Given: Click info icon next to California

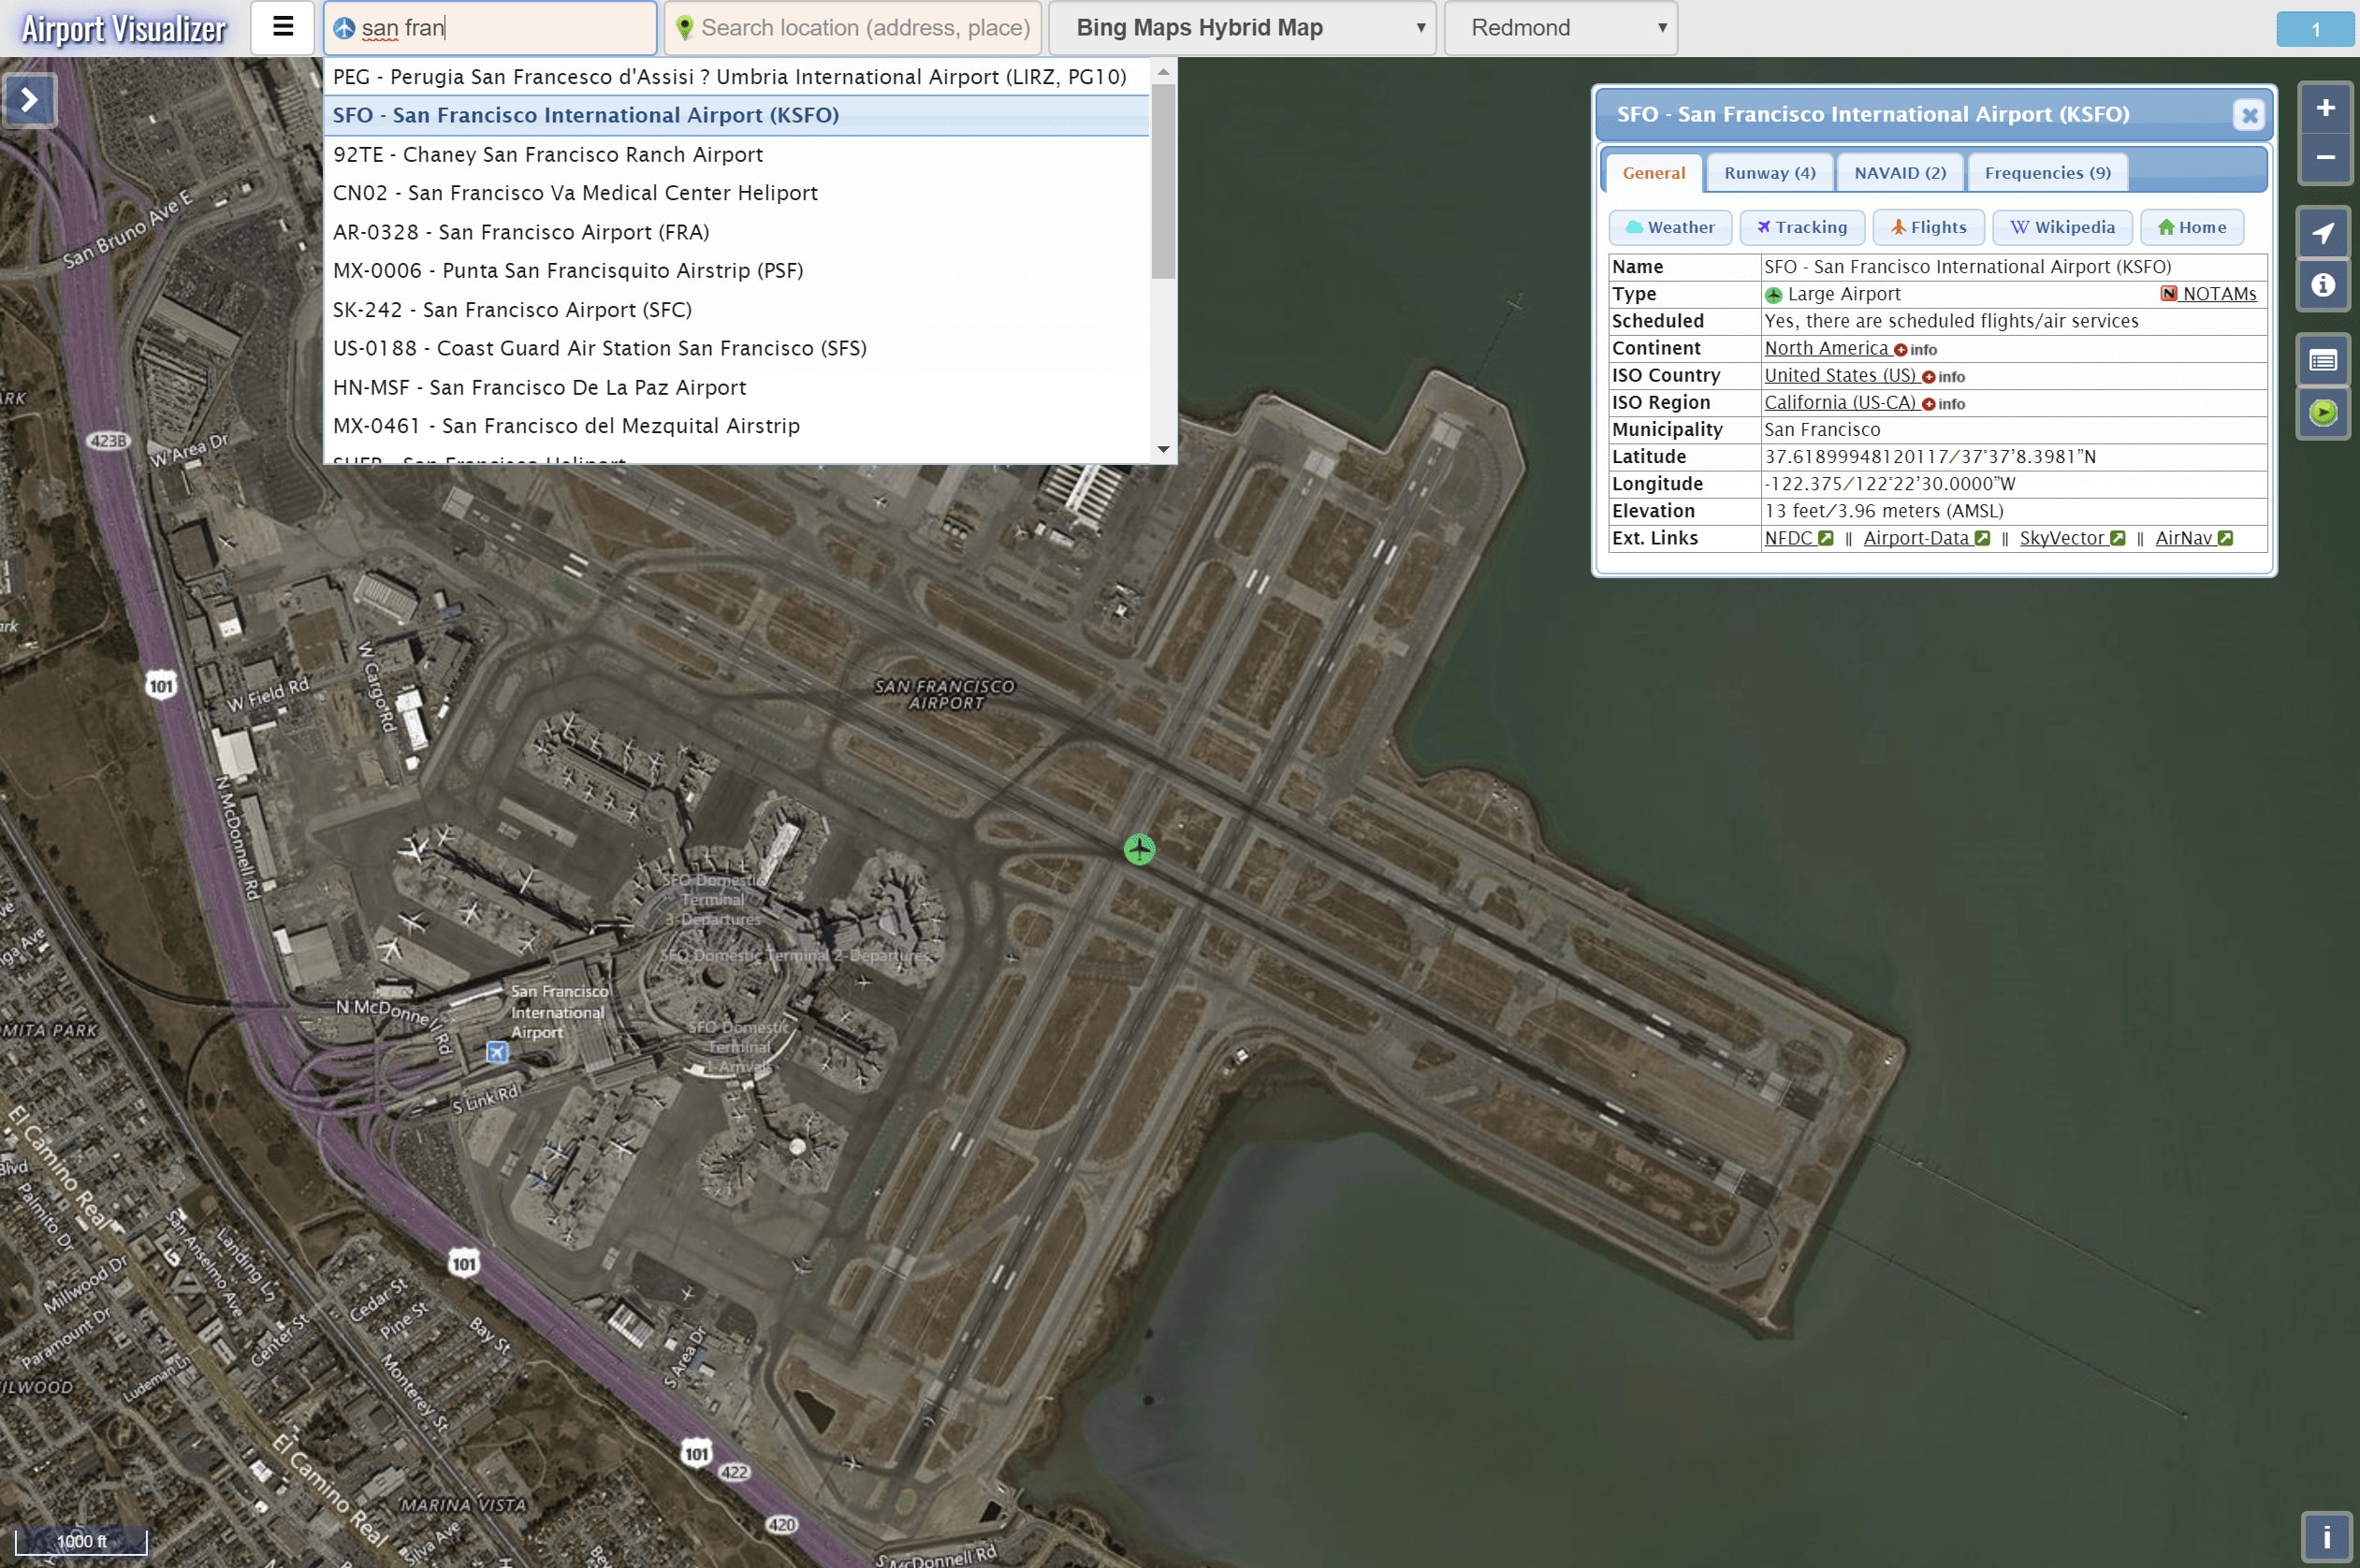Looking at the screenshot, I should tap(1943, 404).
